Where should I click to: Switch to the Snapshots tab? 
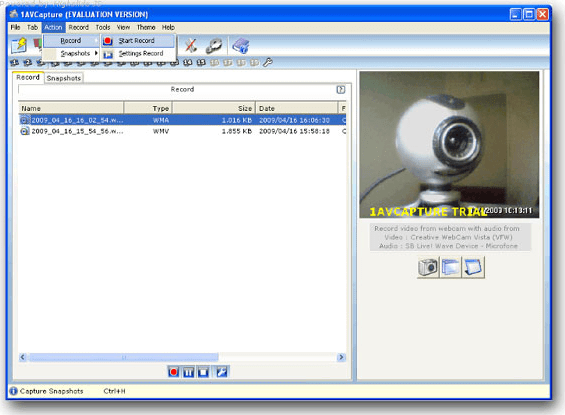click(64, 78)
